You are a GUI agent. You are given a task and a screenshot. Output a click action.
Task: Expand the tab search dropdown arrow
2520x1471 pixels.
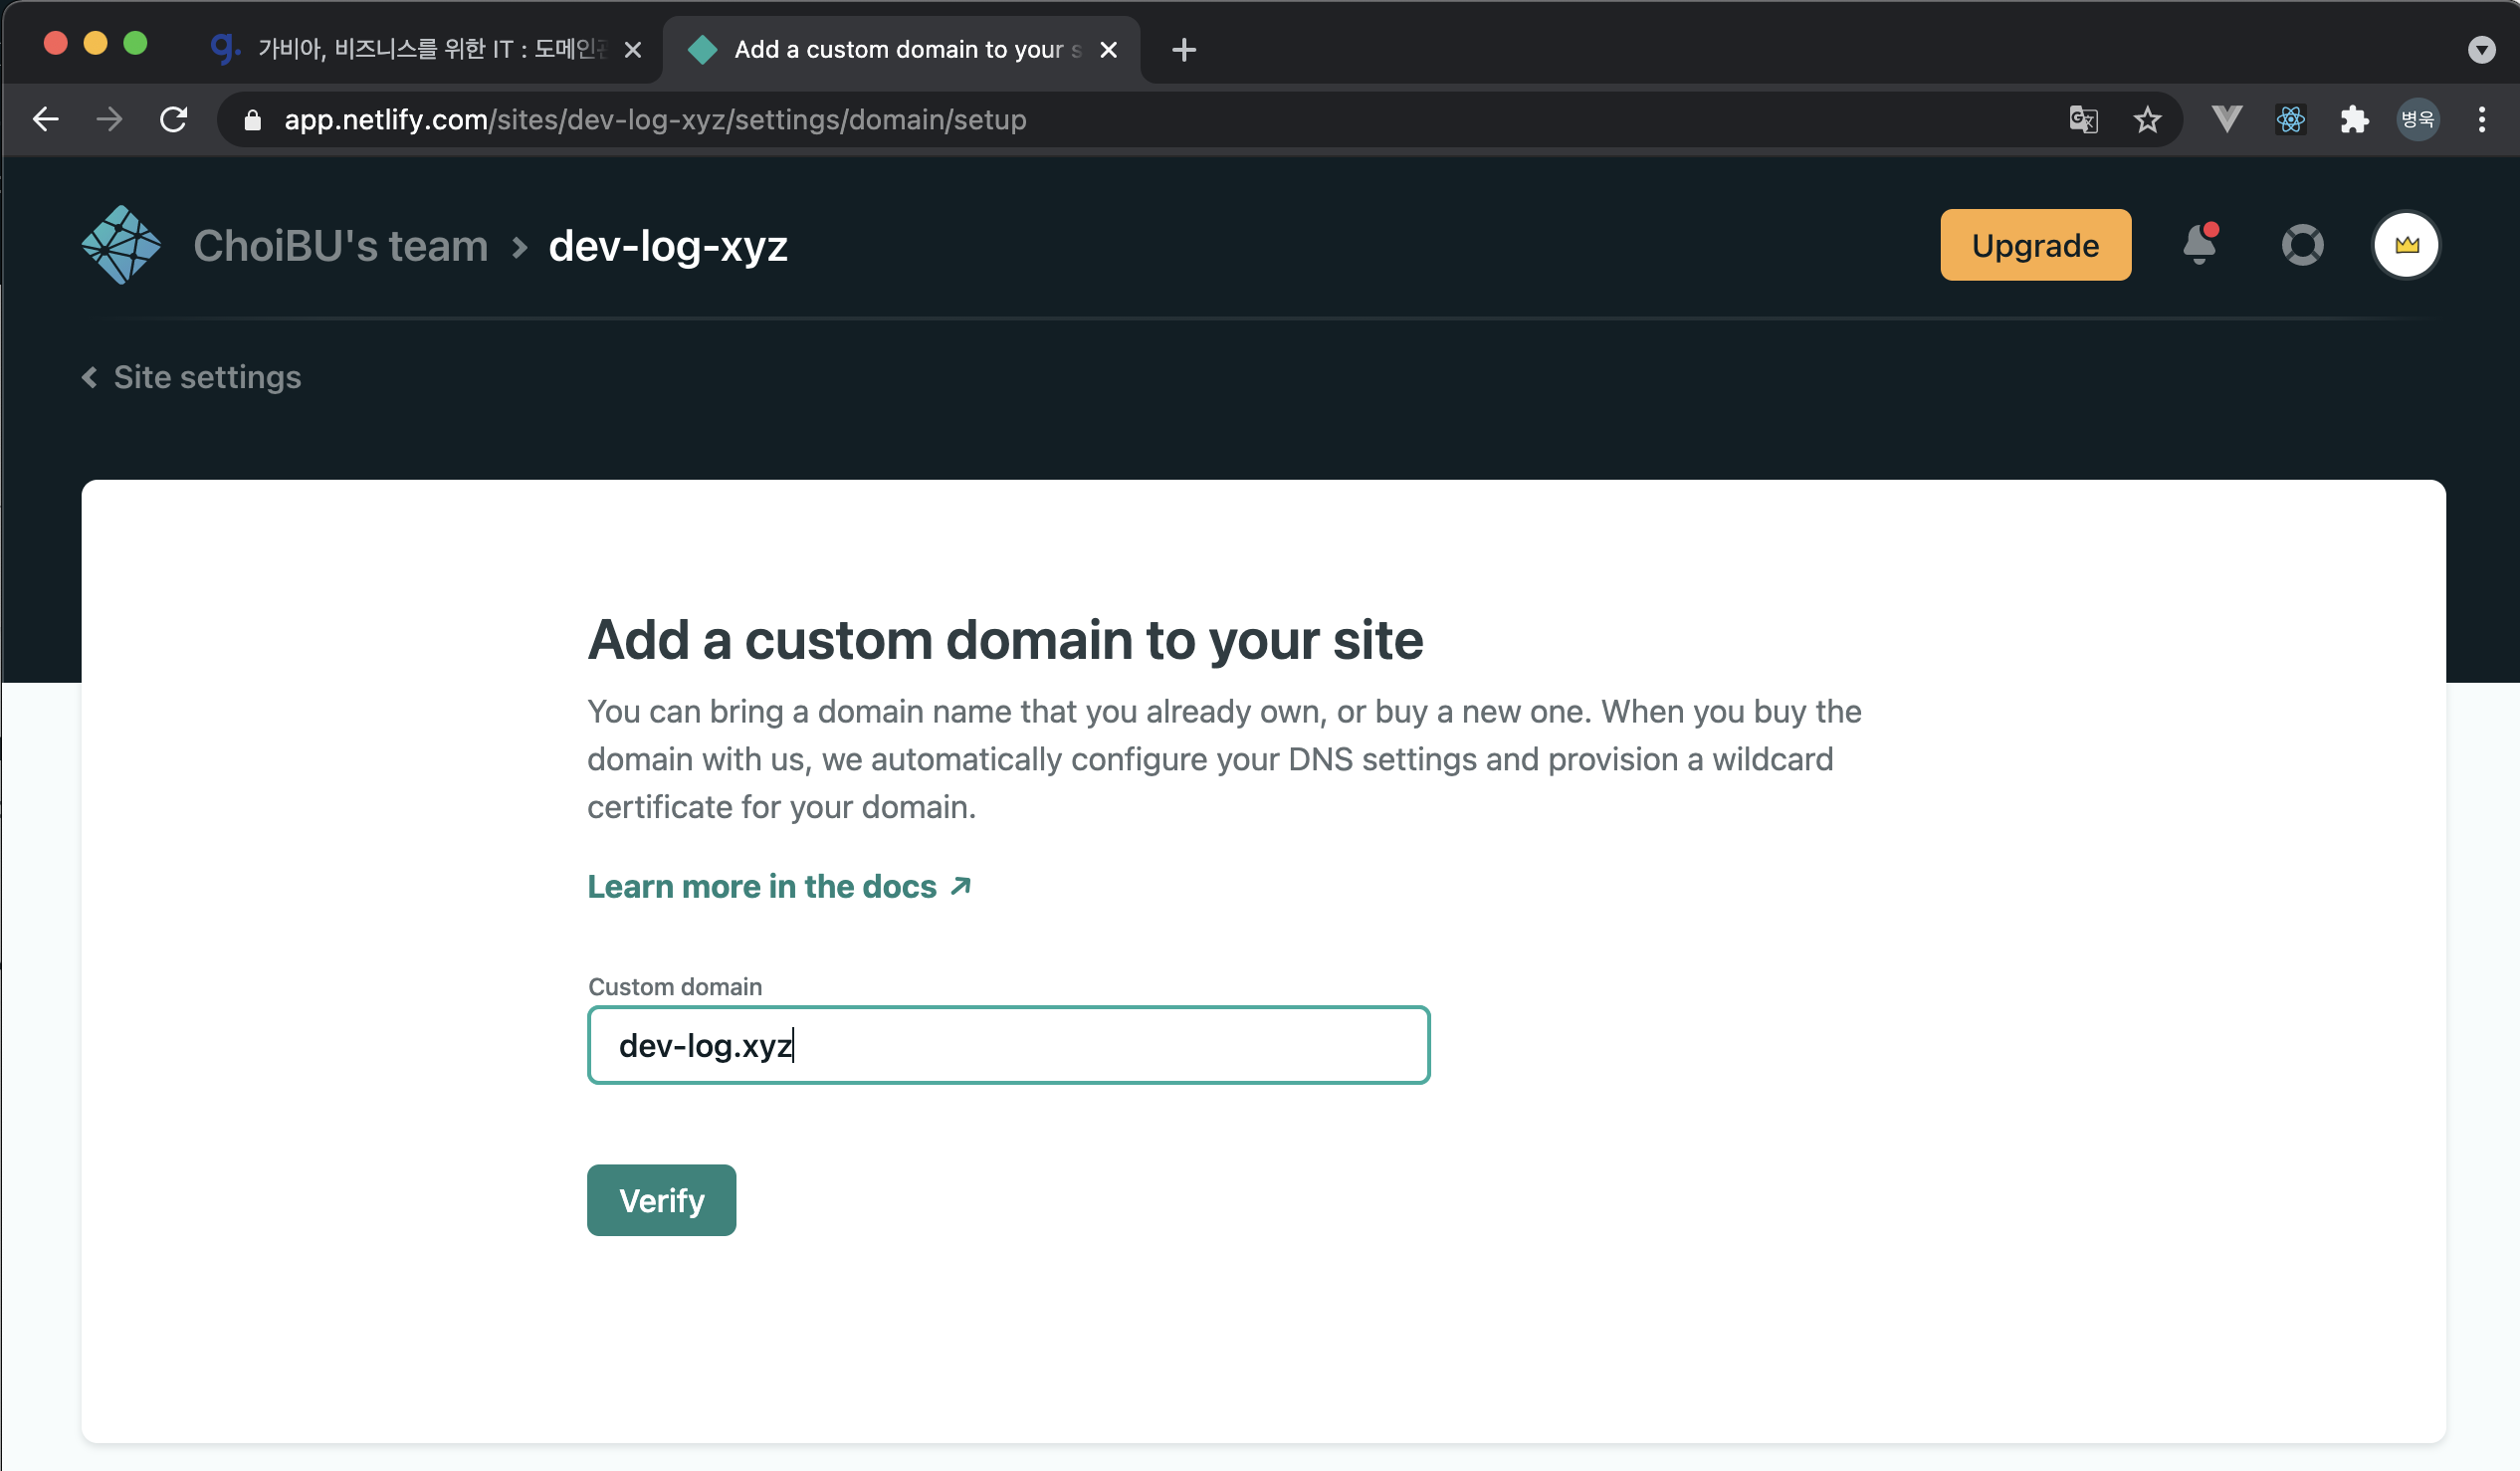(2481, 49)
